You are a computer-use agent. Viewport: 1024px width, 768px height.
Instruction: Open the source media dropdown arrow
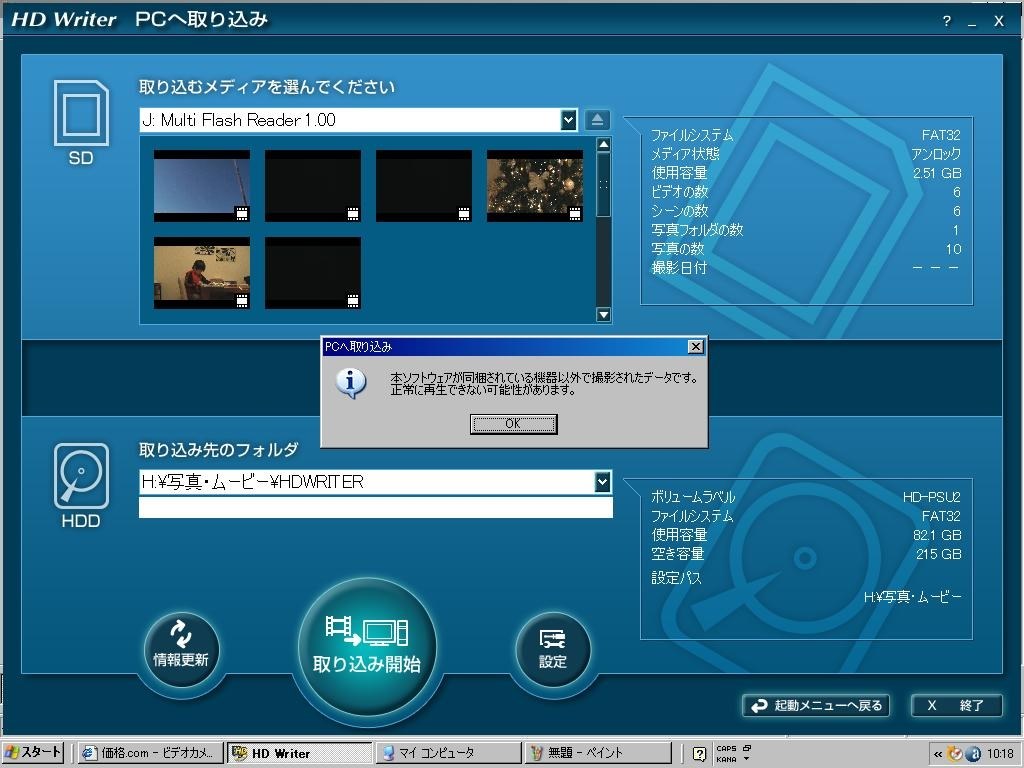point(568,120)
